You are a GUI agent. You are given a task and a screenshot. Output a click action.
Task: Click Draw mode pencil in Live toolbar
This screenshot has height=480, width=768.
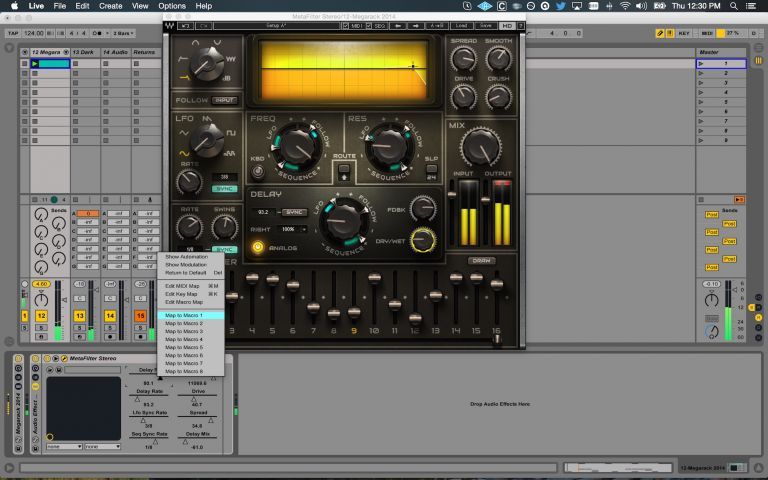coord(660,33)
